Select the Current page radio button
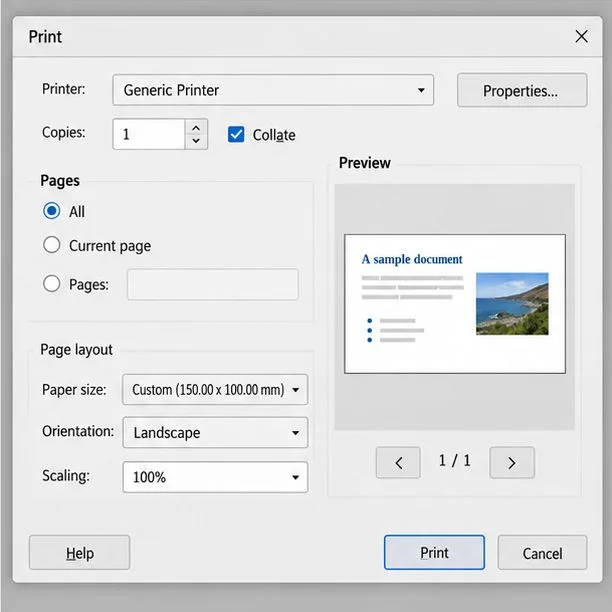 pos(52,245)
